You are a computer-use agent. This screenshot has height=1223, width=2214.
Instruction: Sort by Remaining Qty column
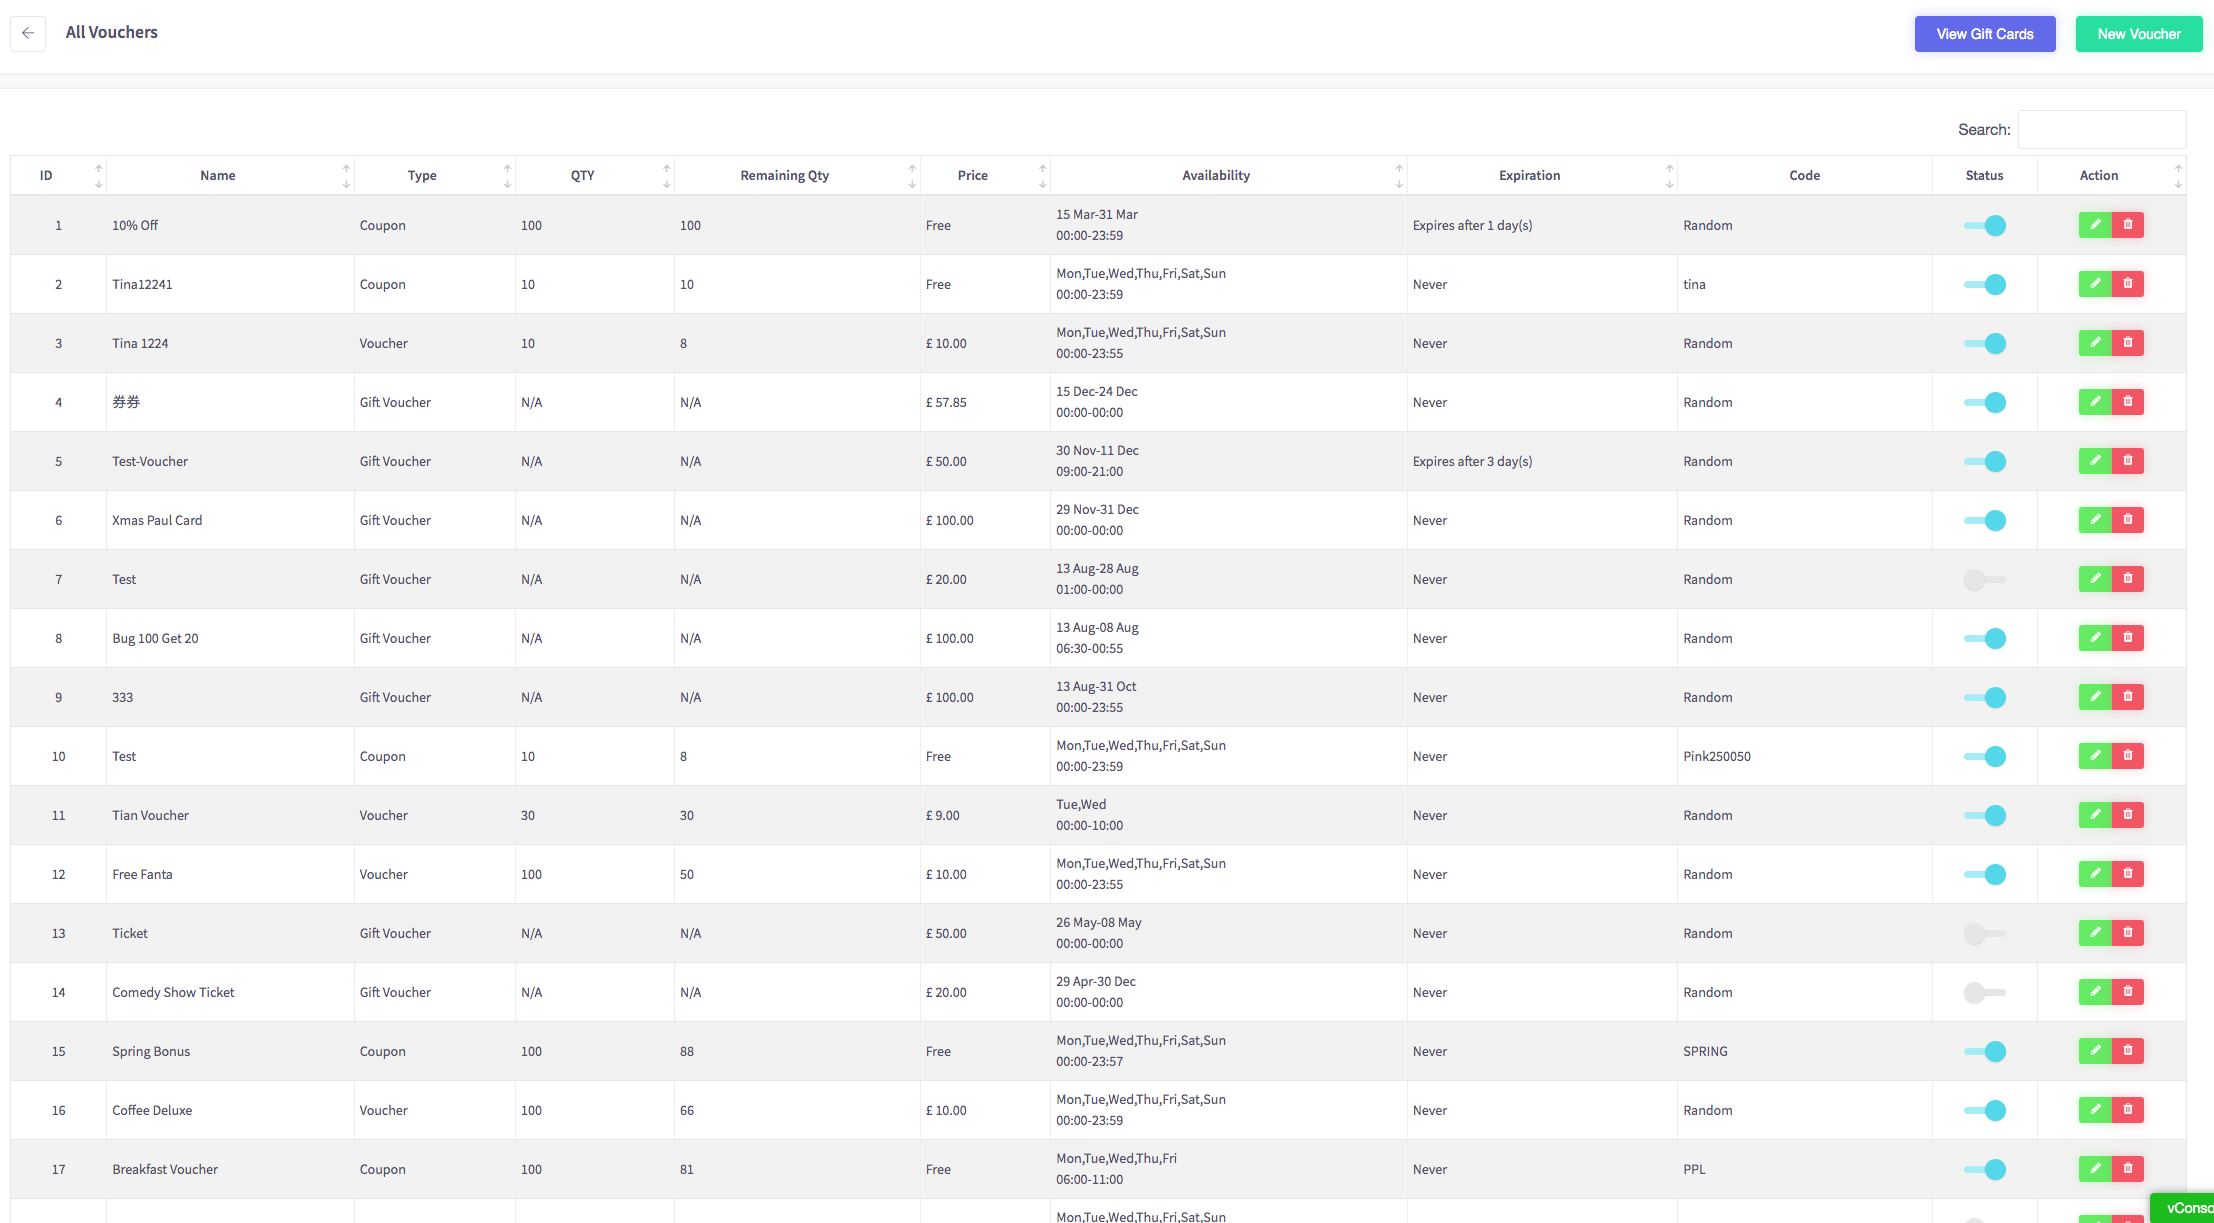pos(797,175)
